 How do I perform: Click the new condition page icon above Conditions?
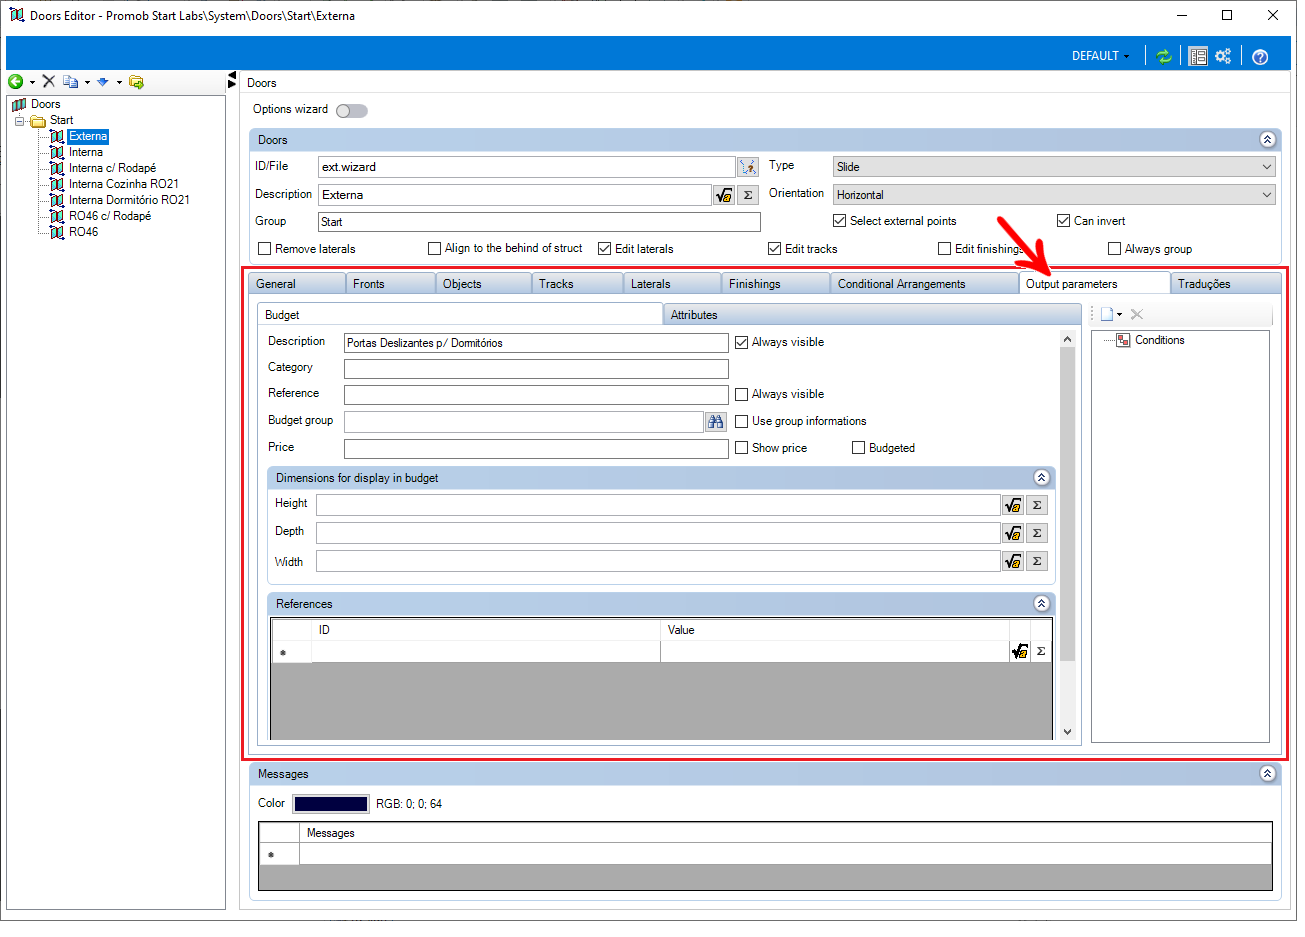[1107, 314]
